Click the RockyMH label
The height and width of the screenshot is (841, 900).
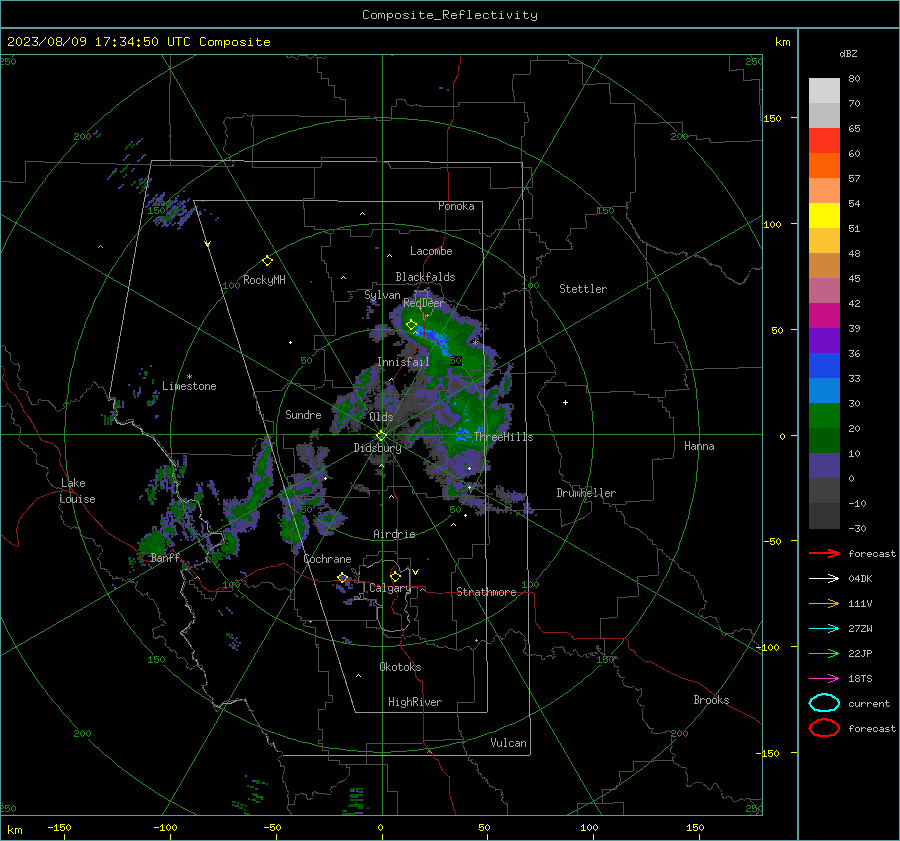point(264,280)
